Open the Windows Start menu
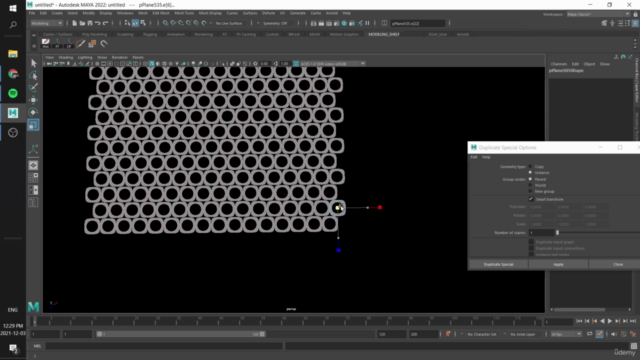The image size is (640, 360). (x=13, y=8)
